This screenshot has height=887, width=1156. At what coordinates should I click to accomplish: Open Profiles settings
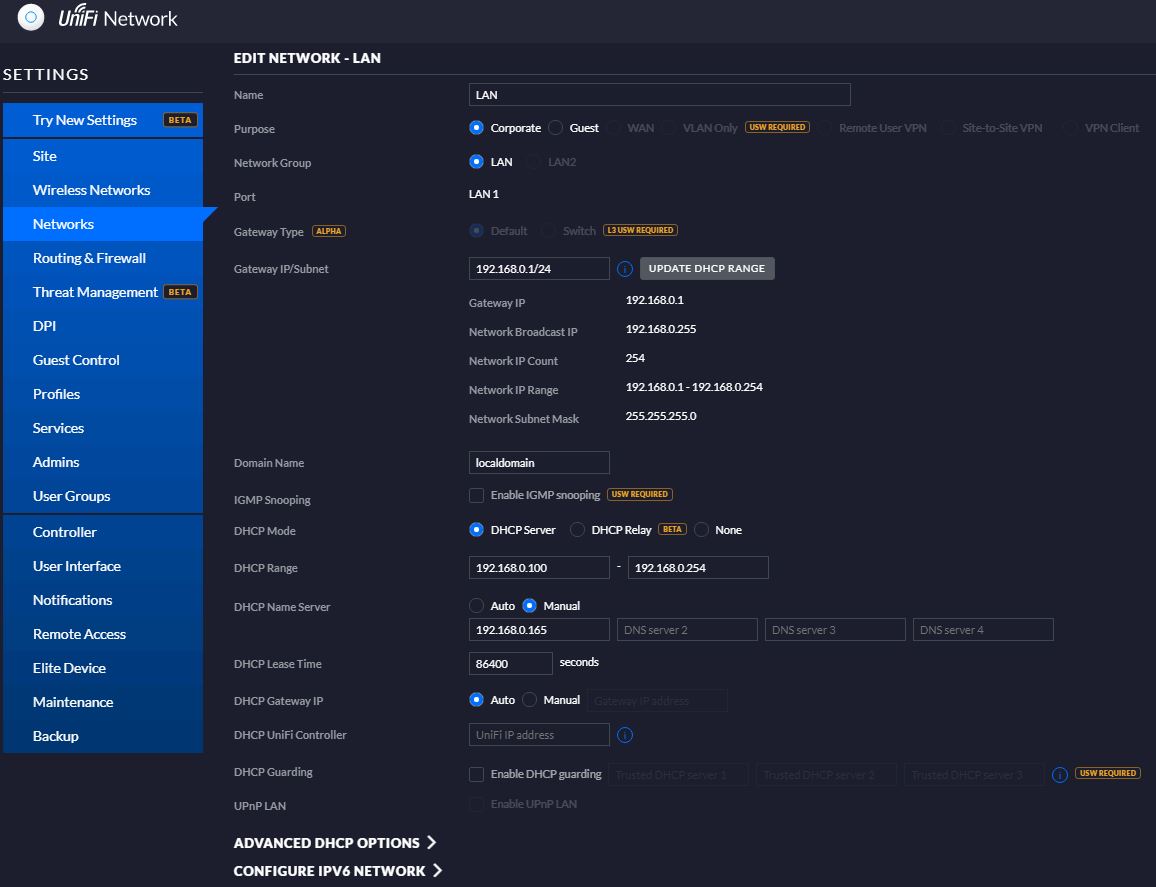pos(103,394)
